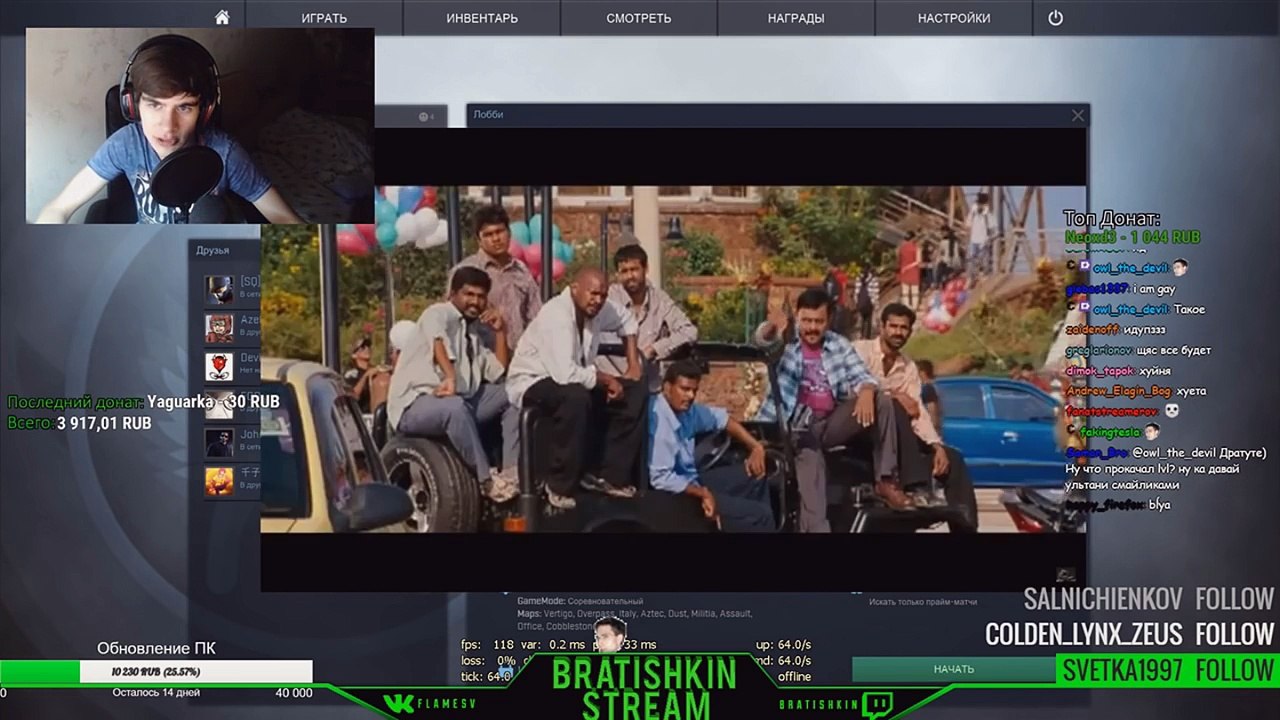
Task: Click the power quit icon
Action: 1055,18
